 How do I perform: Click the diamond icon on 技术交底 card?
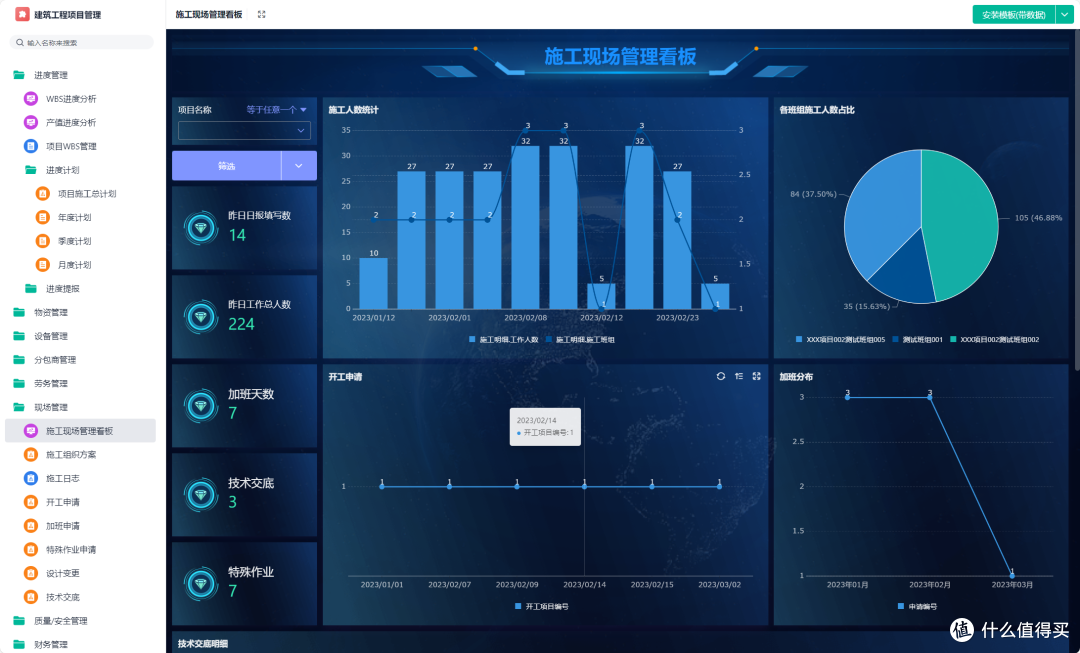[201, 495]
